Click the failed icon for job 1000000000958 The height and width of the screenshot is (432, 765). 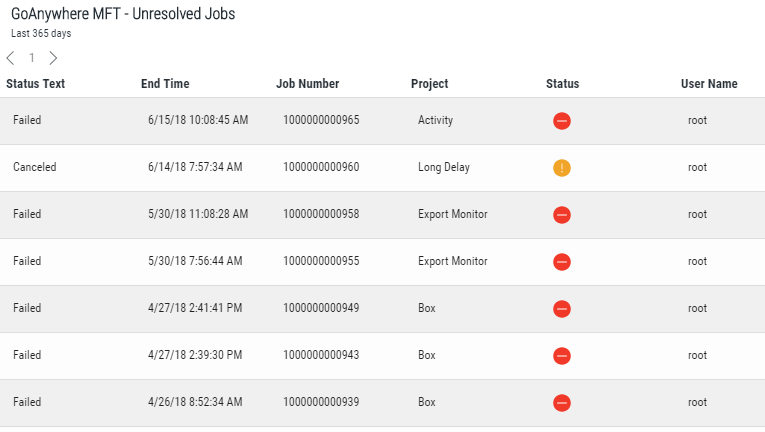click(562, 214)
